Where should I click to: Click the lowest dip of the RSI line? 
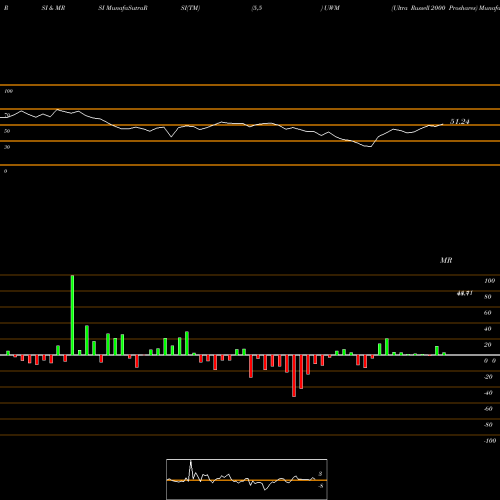click(x=370, y=146)
